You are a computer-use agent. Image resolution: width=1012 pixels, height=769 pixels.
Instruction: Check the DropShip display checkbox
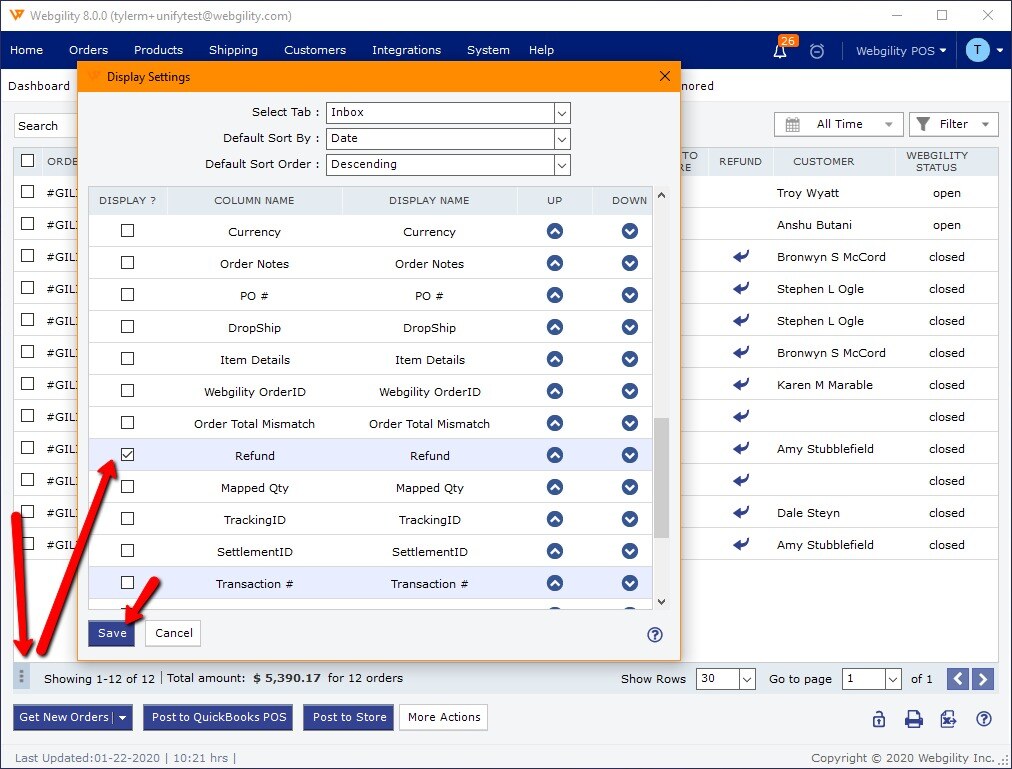[127, 327]
